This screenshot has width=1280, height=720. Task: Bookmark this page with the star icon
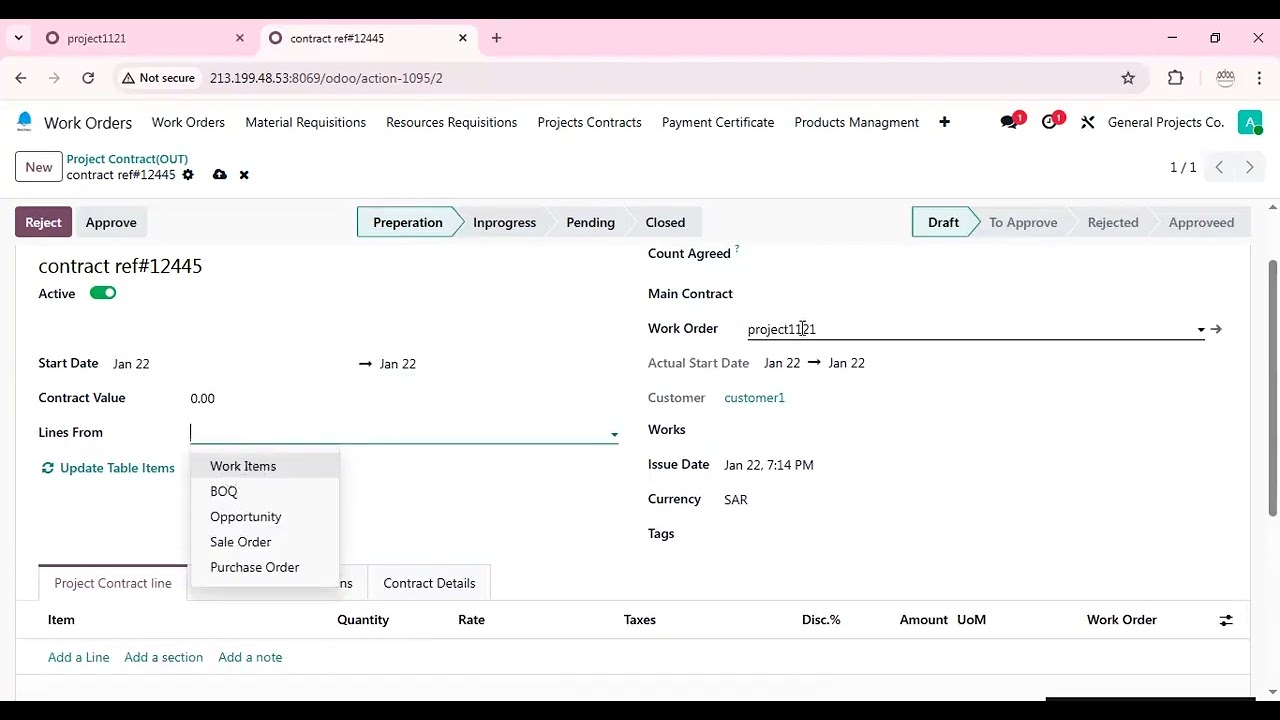click(1128, 78)
